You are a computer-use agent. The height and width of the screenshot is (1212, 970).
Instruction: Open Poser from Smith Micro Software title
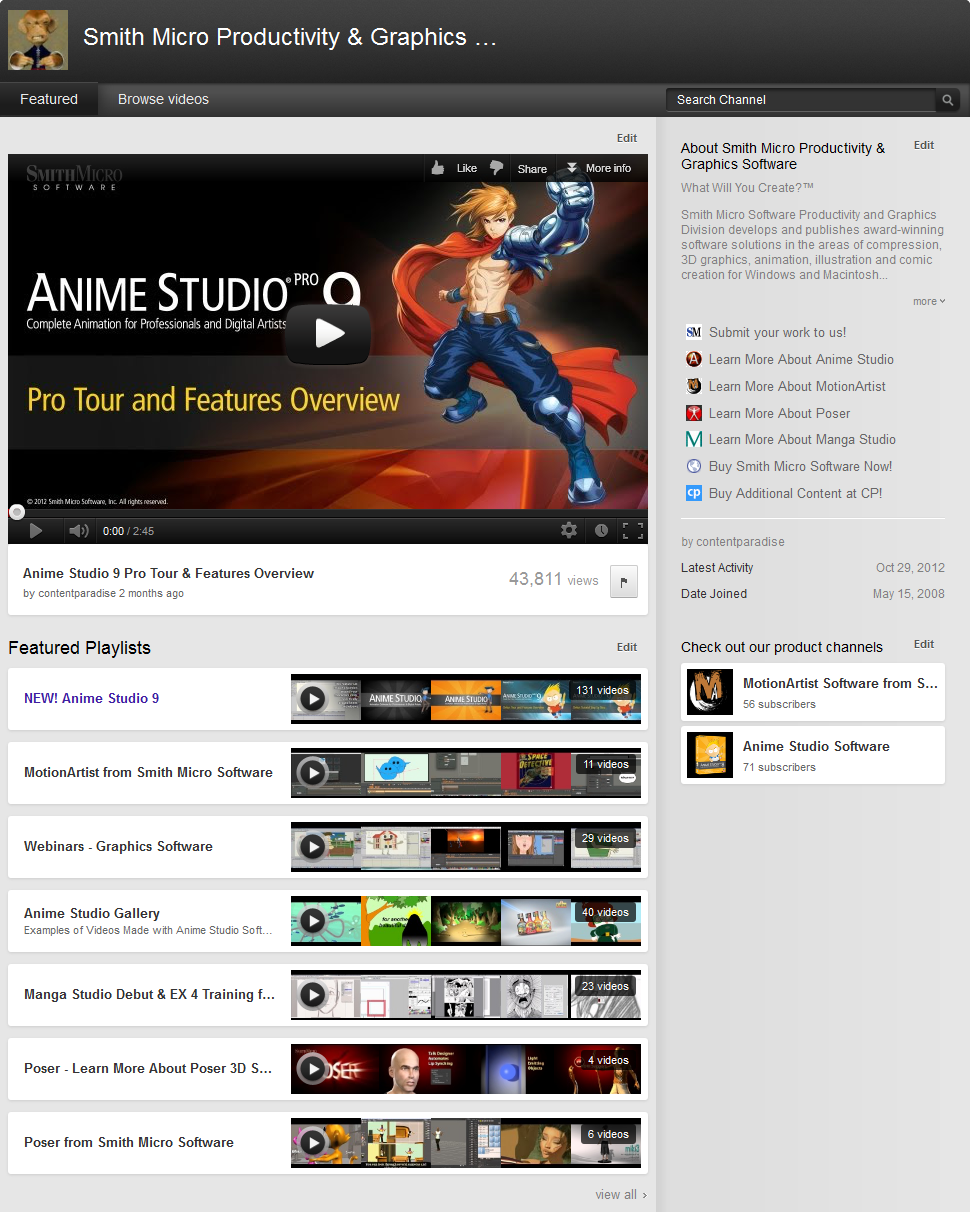(x=129, y=1142)
